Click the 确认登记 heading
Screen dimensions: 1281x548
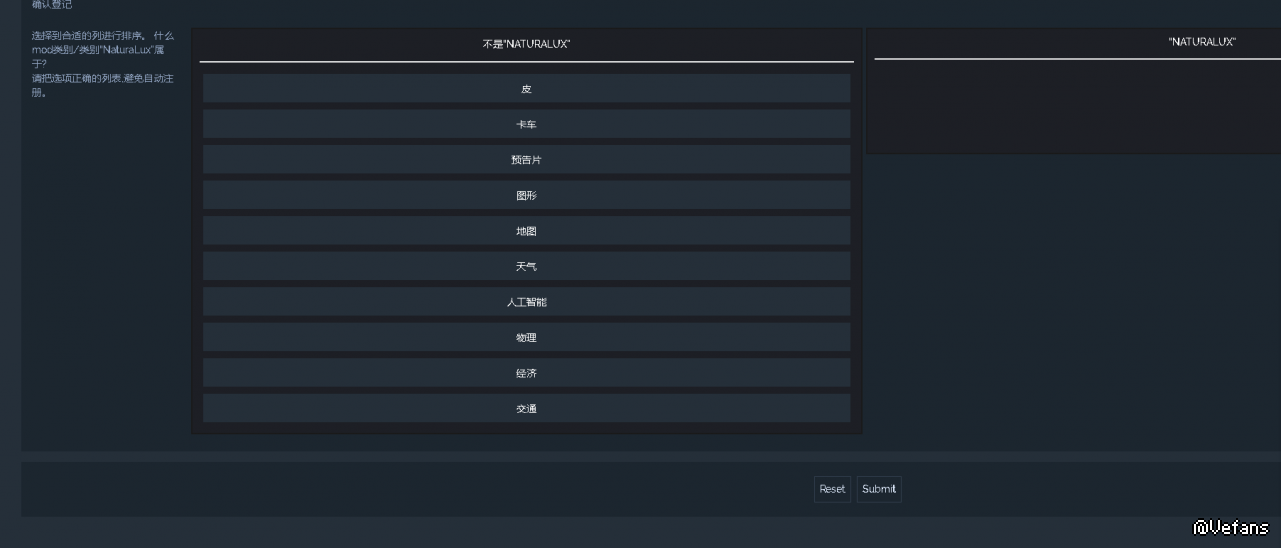52,5
